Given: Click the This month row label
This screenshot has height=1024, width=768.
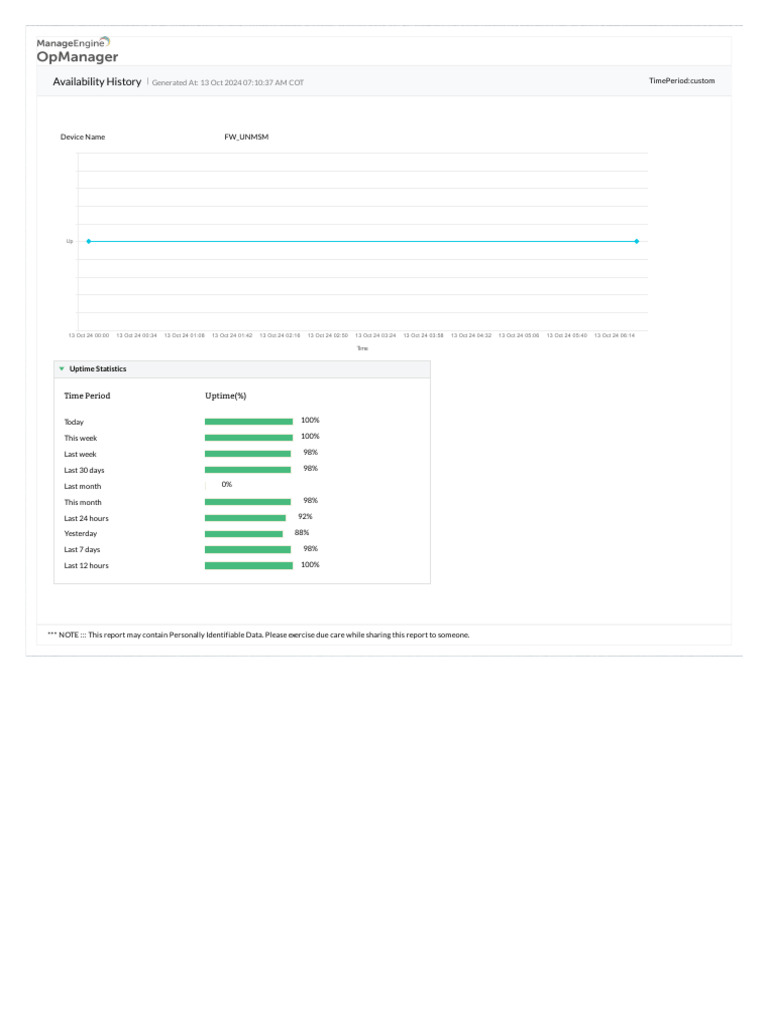Looking at the screenshot, I should coord(82,502).
